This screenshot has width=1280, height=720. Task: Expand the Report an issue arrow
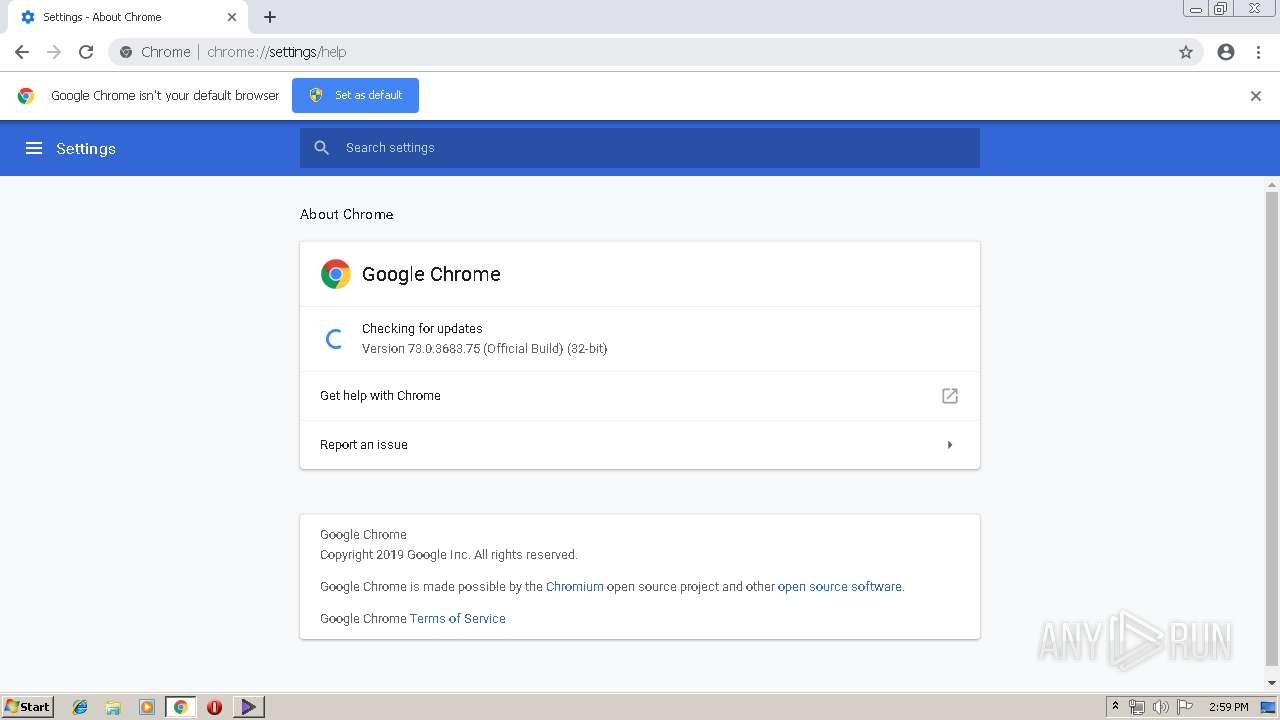coord(950,445)
